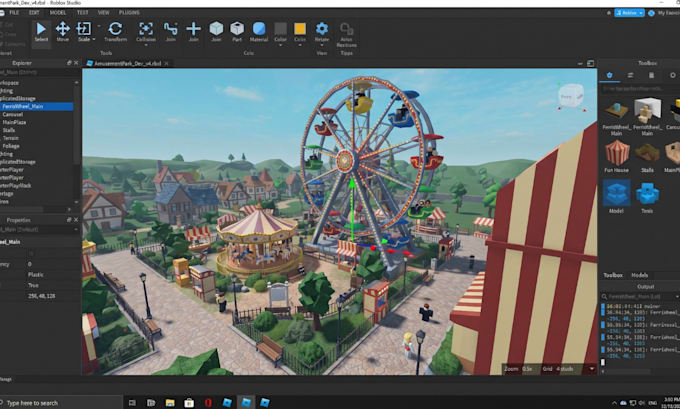This screenshot has width=680, height=409.
Task: Click the Toolbox search field
Action: (x=640, y=88)
